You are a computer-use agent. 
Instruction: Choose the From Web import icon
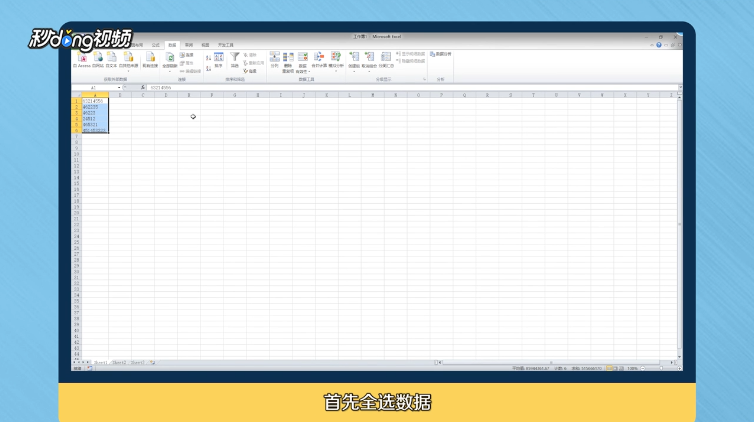click(x=98, y=60)
